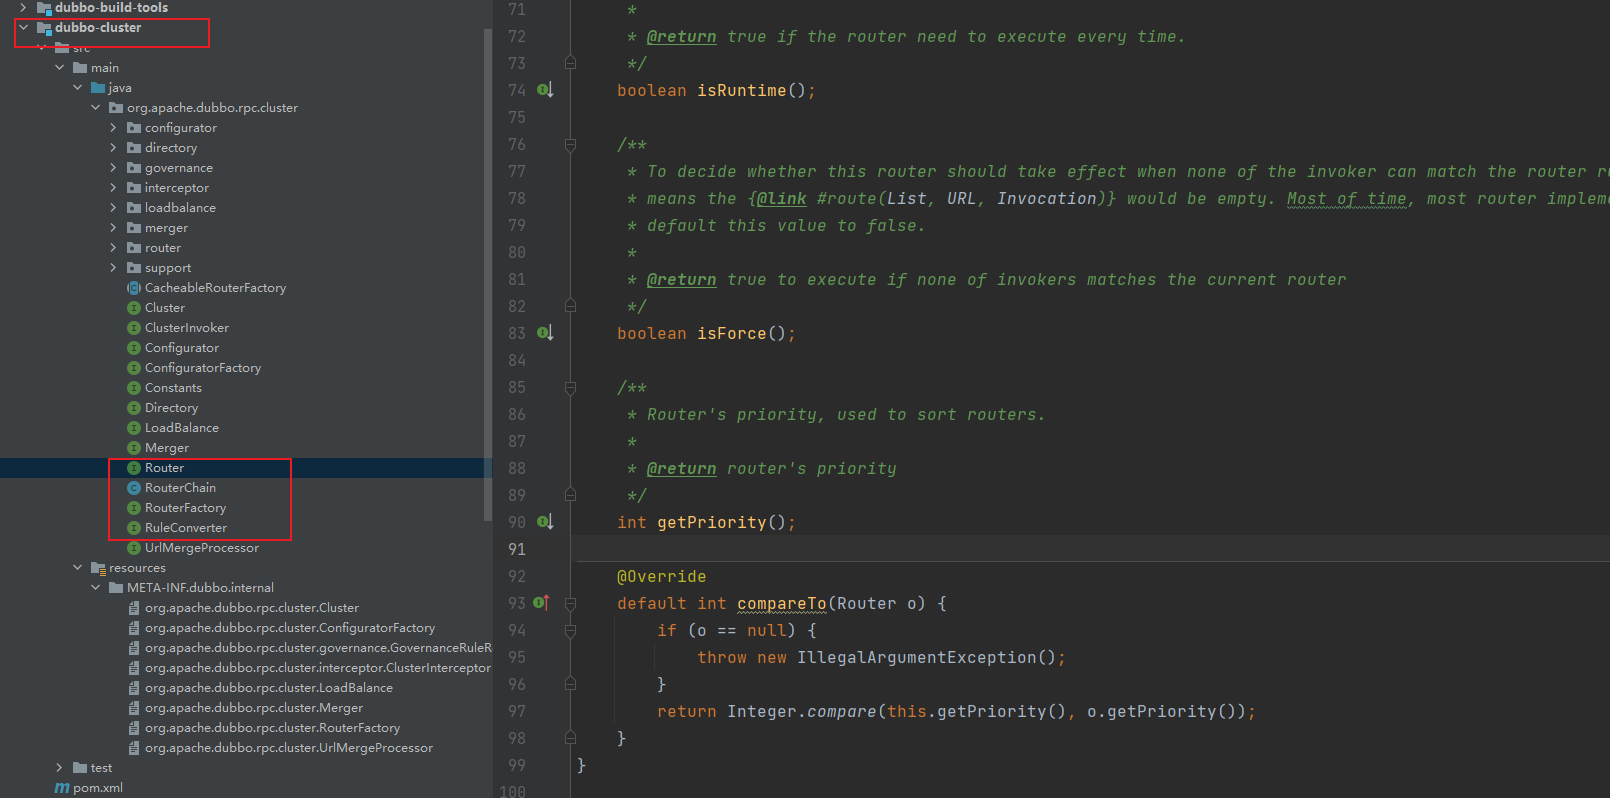Select org.apache.dubbo.rpc.cluster.RouterFactory resource file
The image size is (1610, 798).
click(x=272, y=728)
